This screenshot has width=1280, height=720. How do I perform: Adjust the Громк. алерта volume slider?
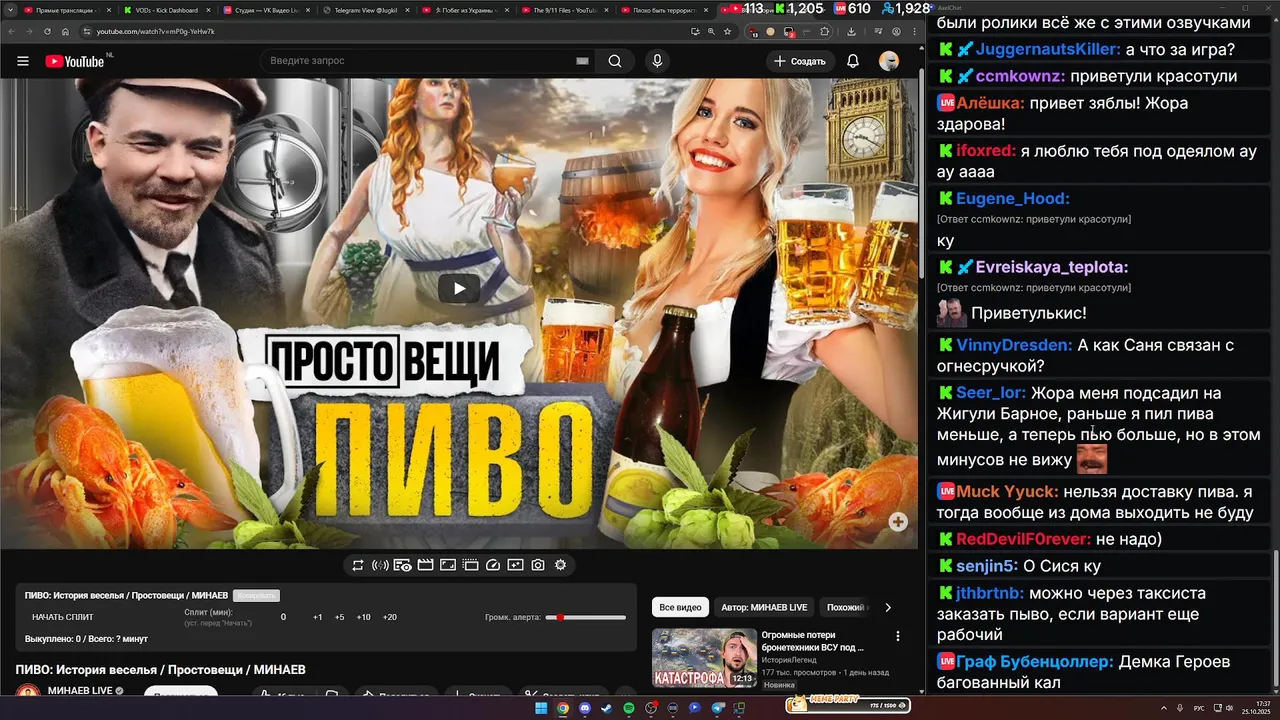point(585,617)
